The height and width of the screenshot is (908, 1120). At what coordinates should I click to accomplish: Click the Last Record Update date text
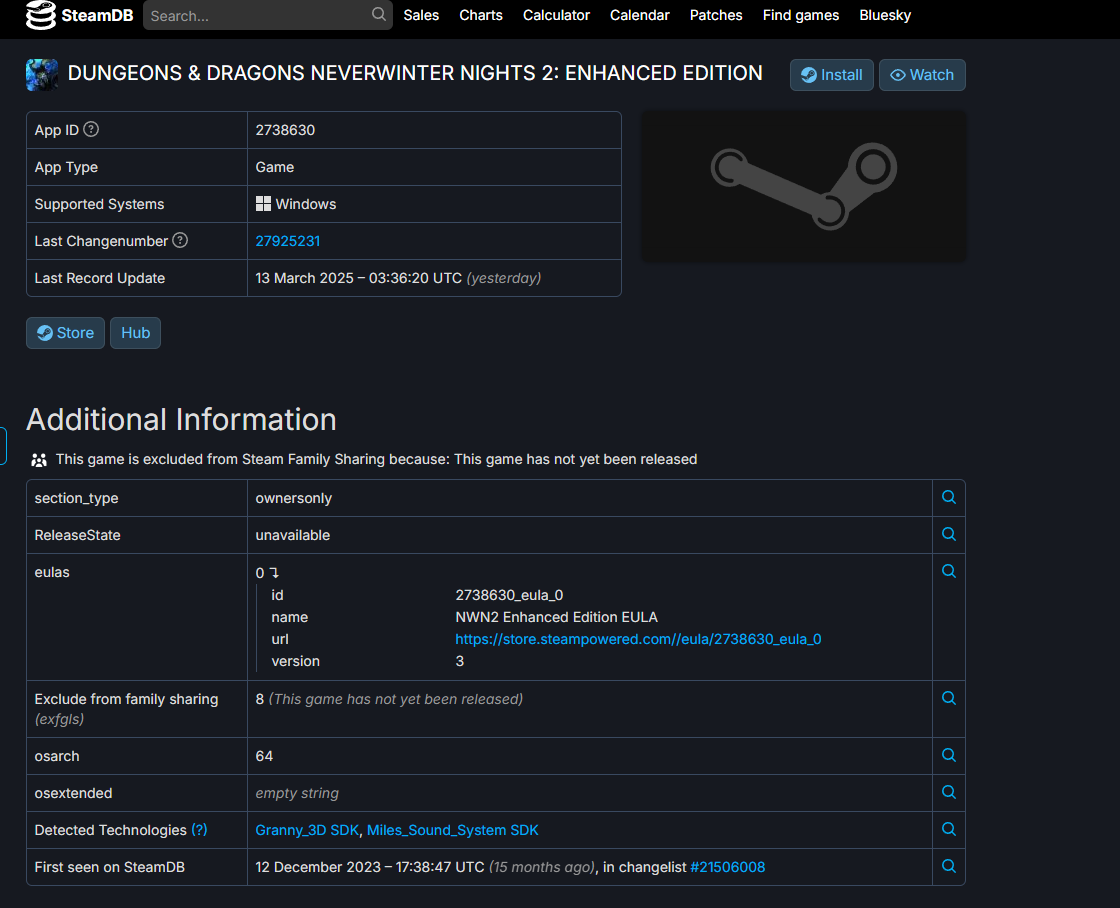tap(359, 278)
